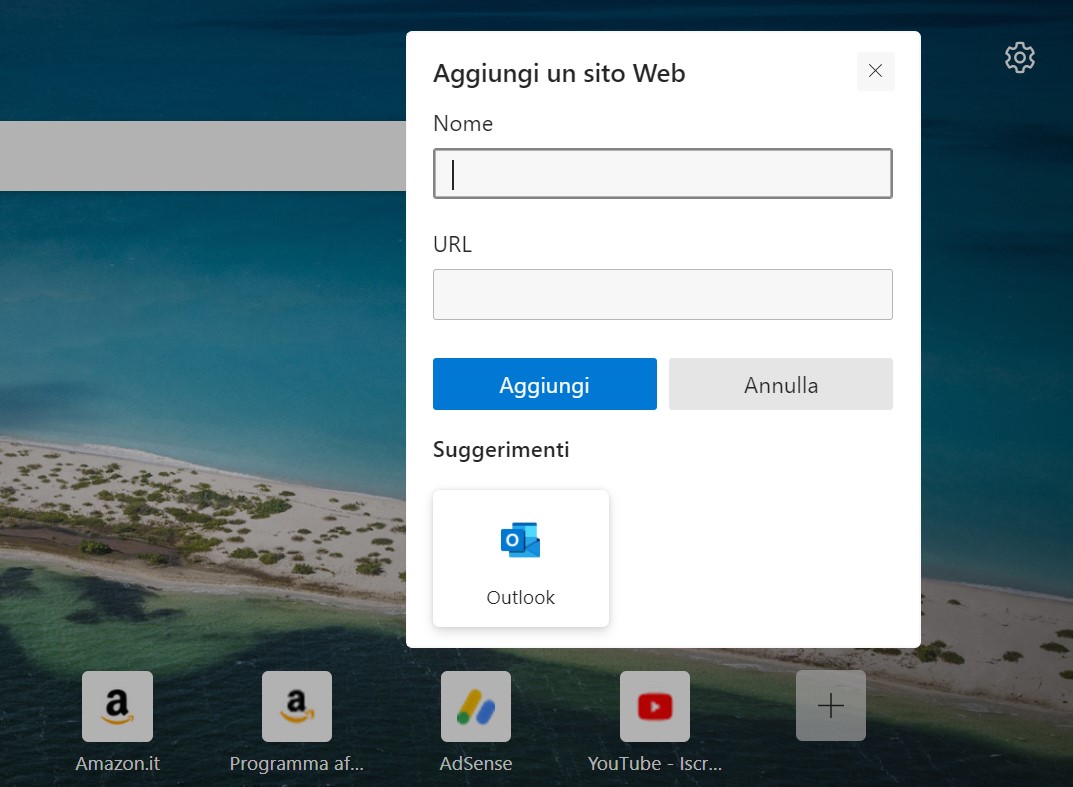Click the plus add-site tile
This screenshot has width=1073, height=787.
click(831, 706)
